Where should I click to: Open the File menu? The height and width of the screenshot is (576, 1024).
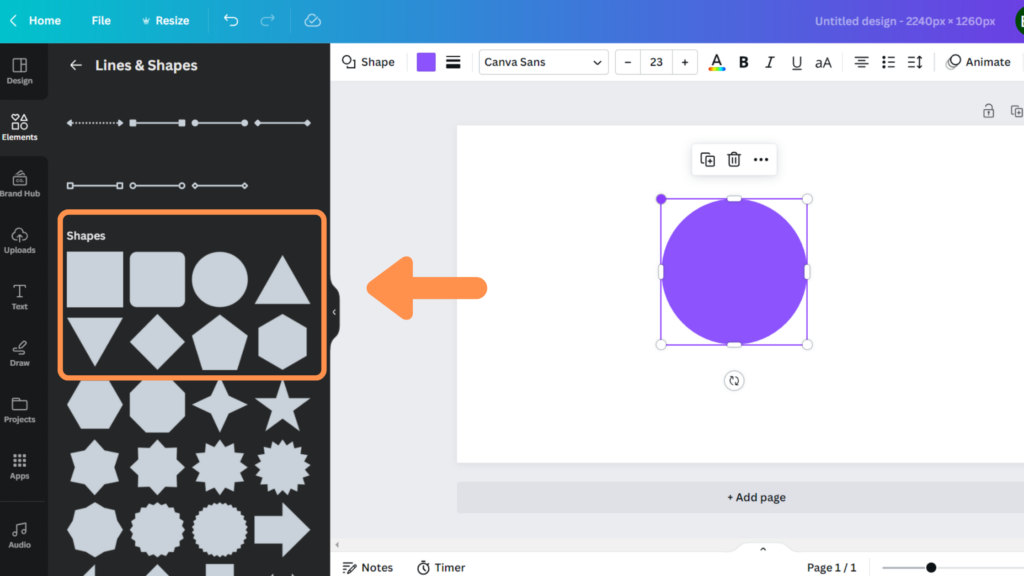click(101, 20)
